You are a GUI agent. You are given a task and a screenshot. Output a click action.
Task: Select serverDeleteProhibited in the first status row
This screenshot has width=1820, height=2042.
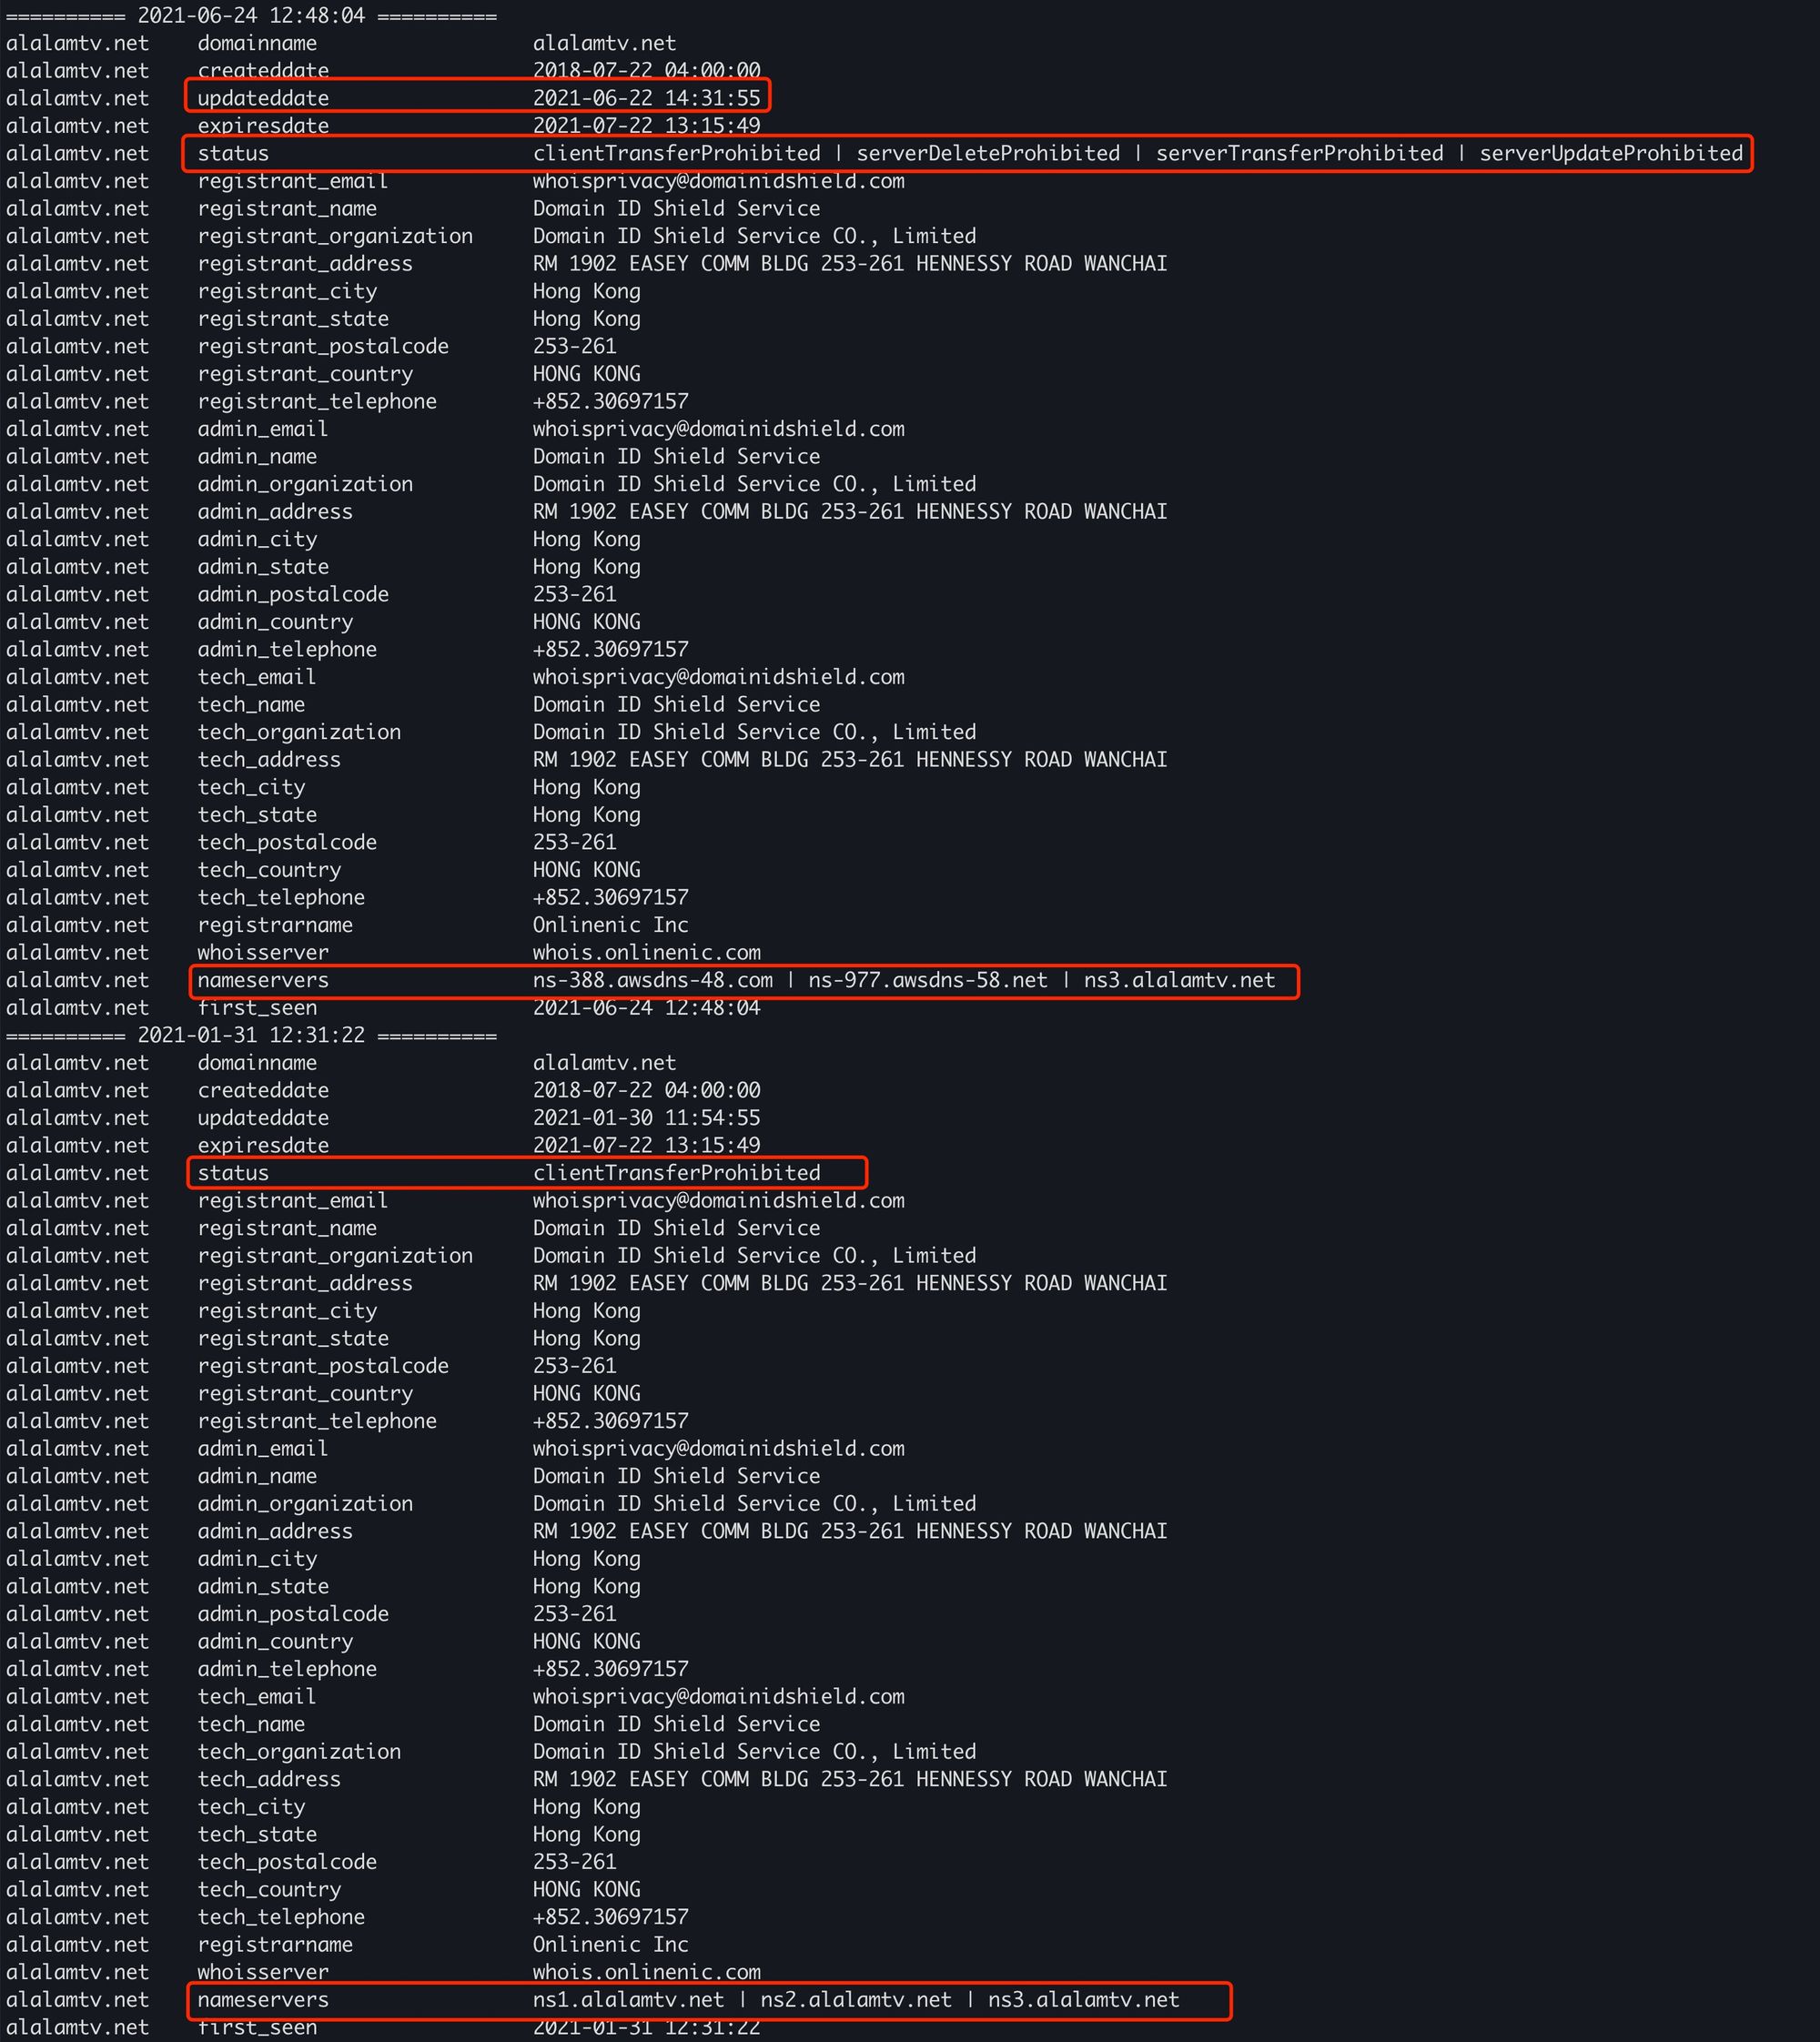pos(988,153)
